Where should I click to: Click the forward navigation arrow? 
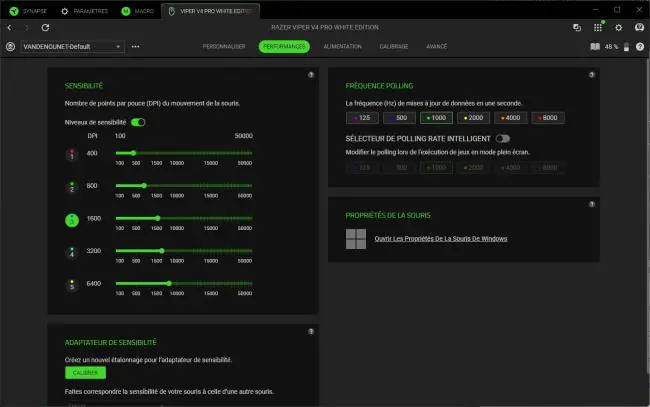(x=27, y=28)
